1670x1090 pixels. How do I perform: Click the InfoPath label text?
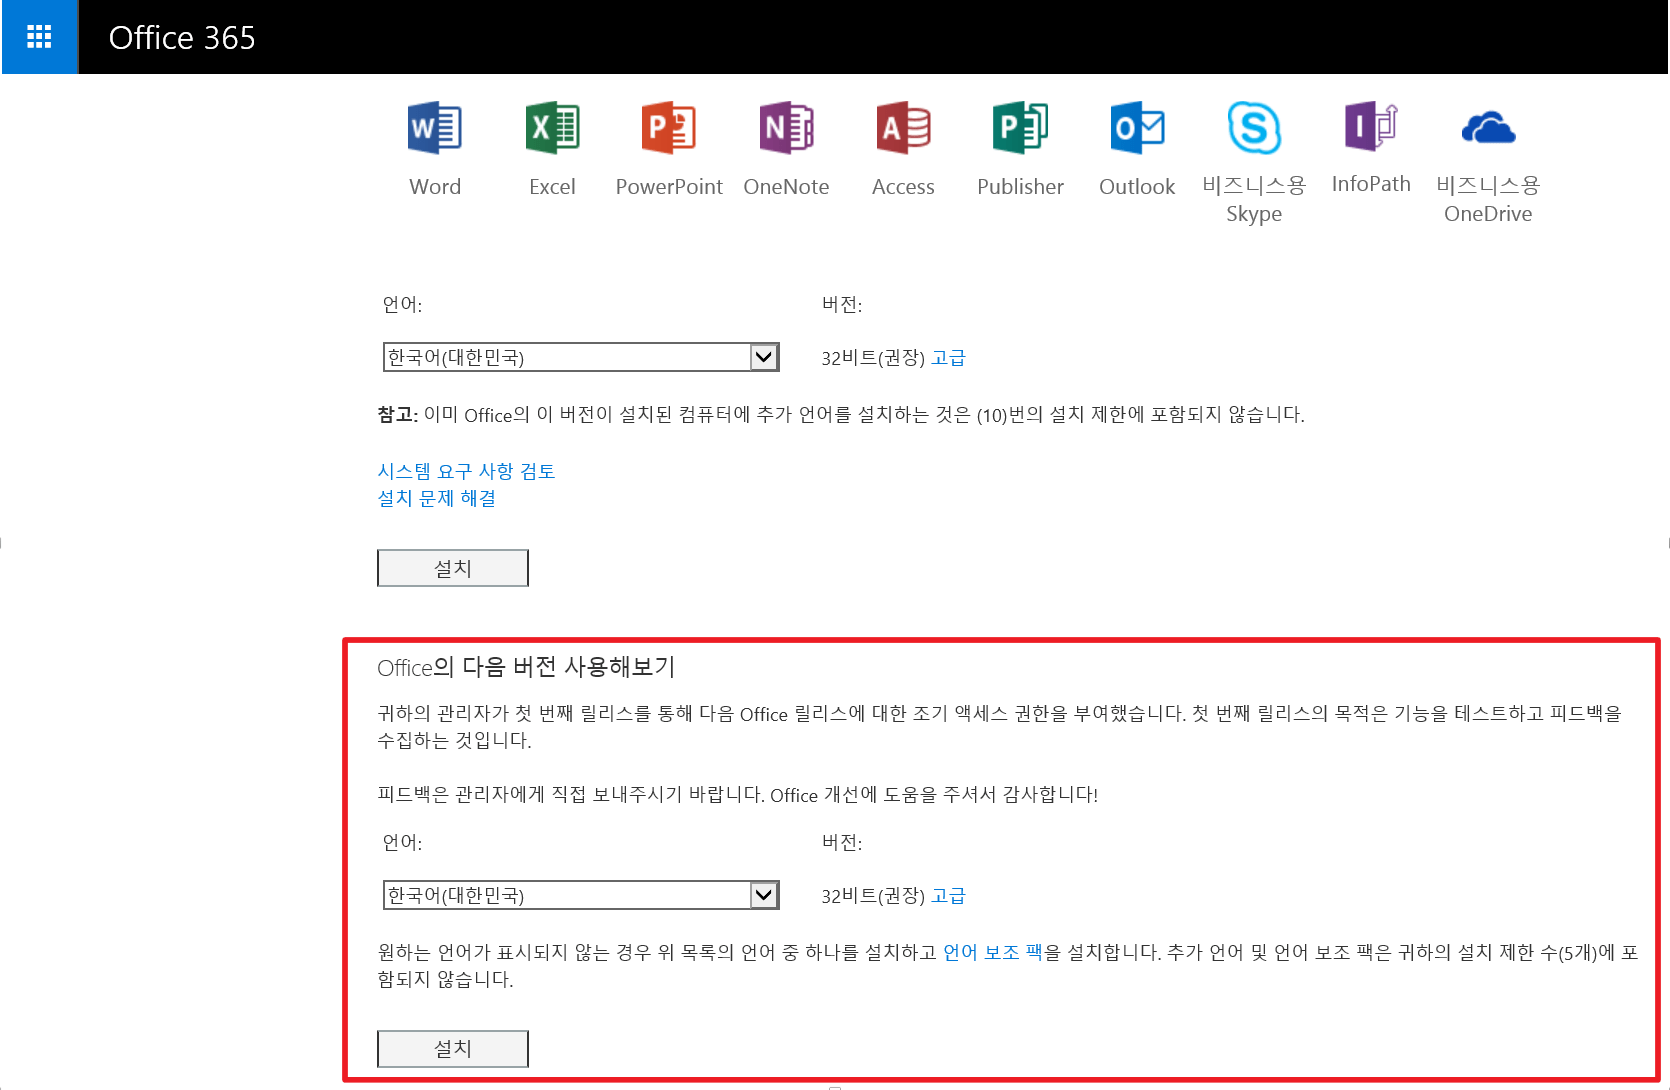click(x=1371, y=184)
